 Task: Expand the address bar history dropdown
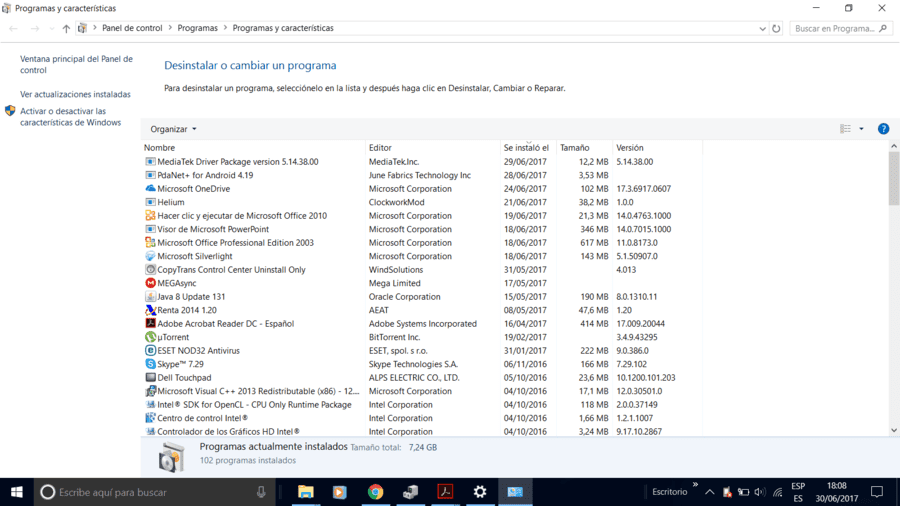coord(762,28)
